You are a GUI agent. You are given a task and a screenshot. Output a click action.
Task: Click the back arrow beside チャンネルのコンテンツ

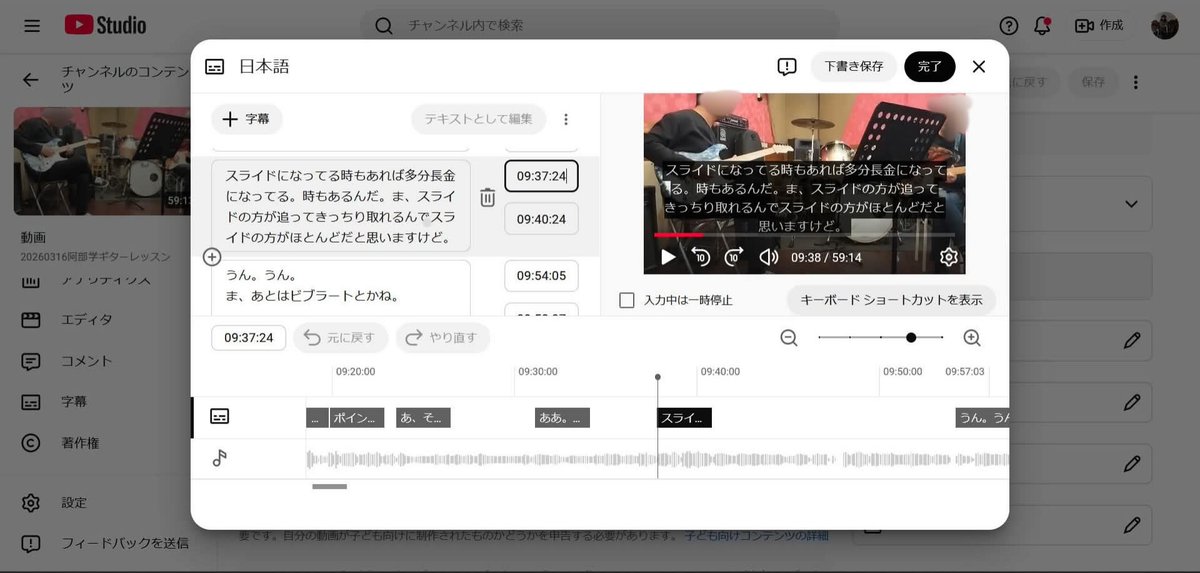point(31,80)
